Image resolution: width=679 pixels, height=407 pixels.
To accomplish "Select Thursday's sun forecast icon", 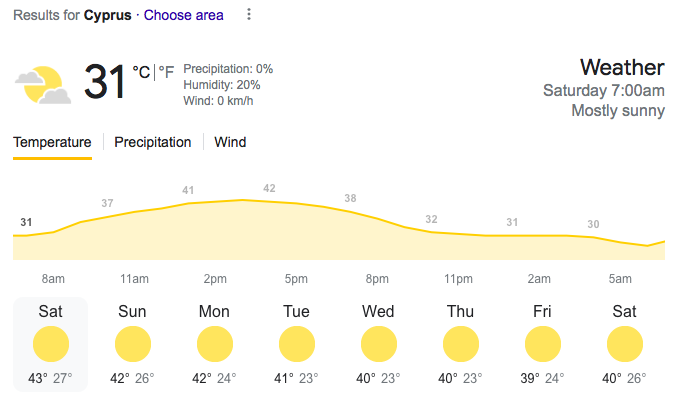I will click(x=461, y=344).
